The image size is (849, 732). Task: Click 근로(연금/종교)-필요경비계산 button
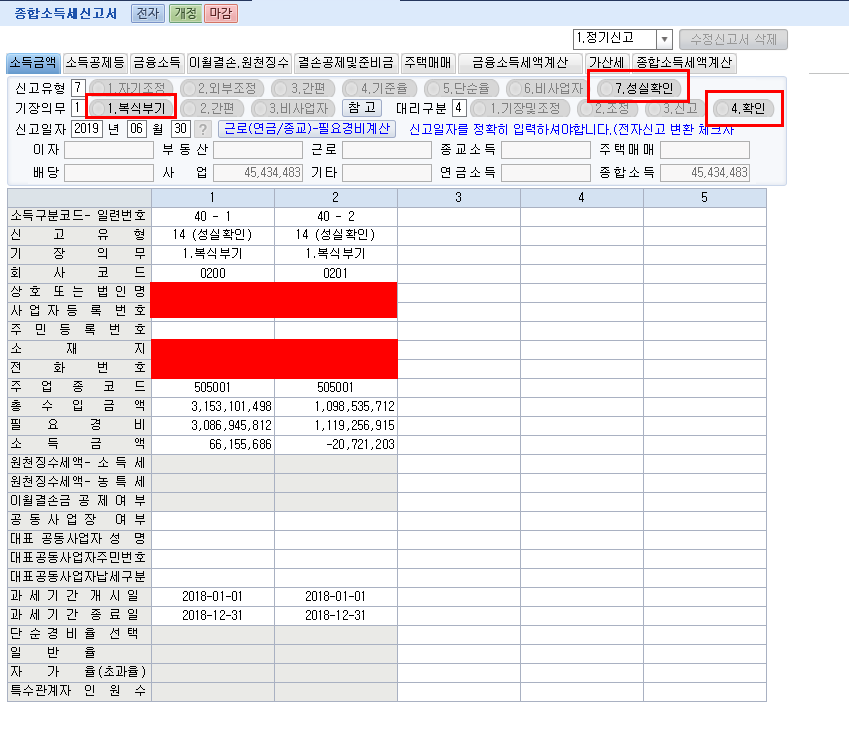coord(306,129)
